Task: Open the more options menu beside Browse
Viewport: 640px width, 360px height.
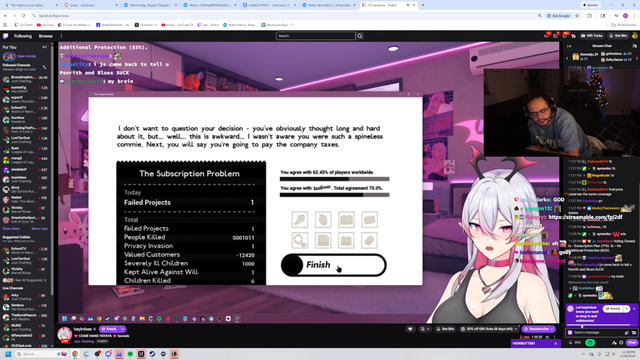Action: [61, 36]
